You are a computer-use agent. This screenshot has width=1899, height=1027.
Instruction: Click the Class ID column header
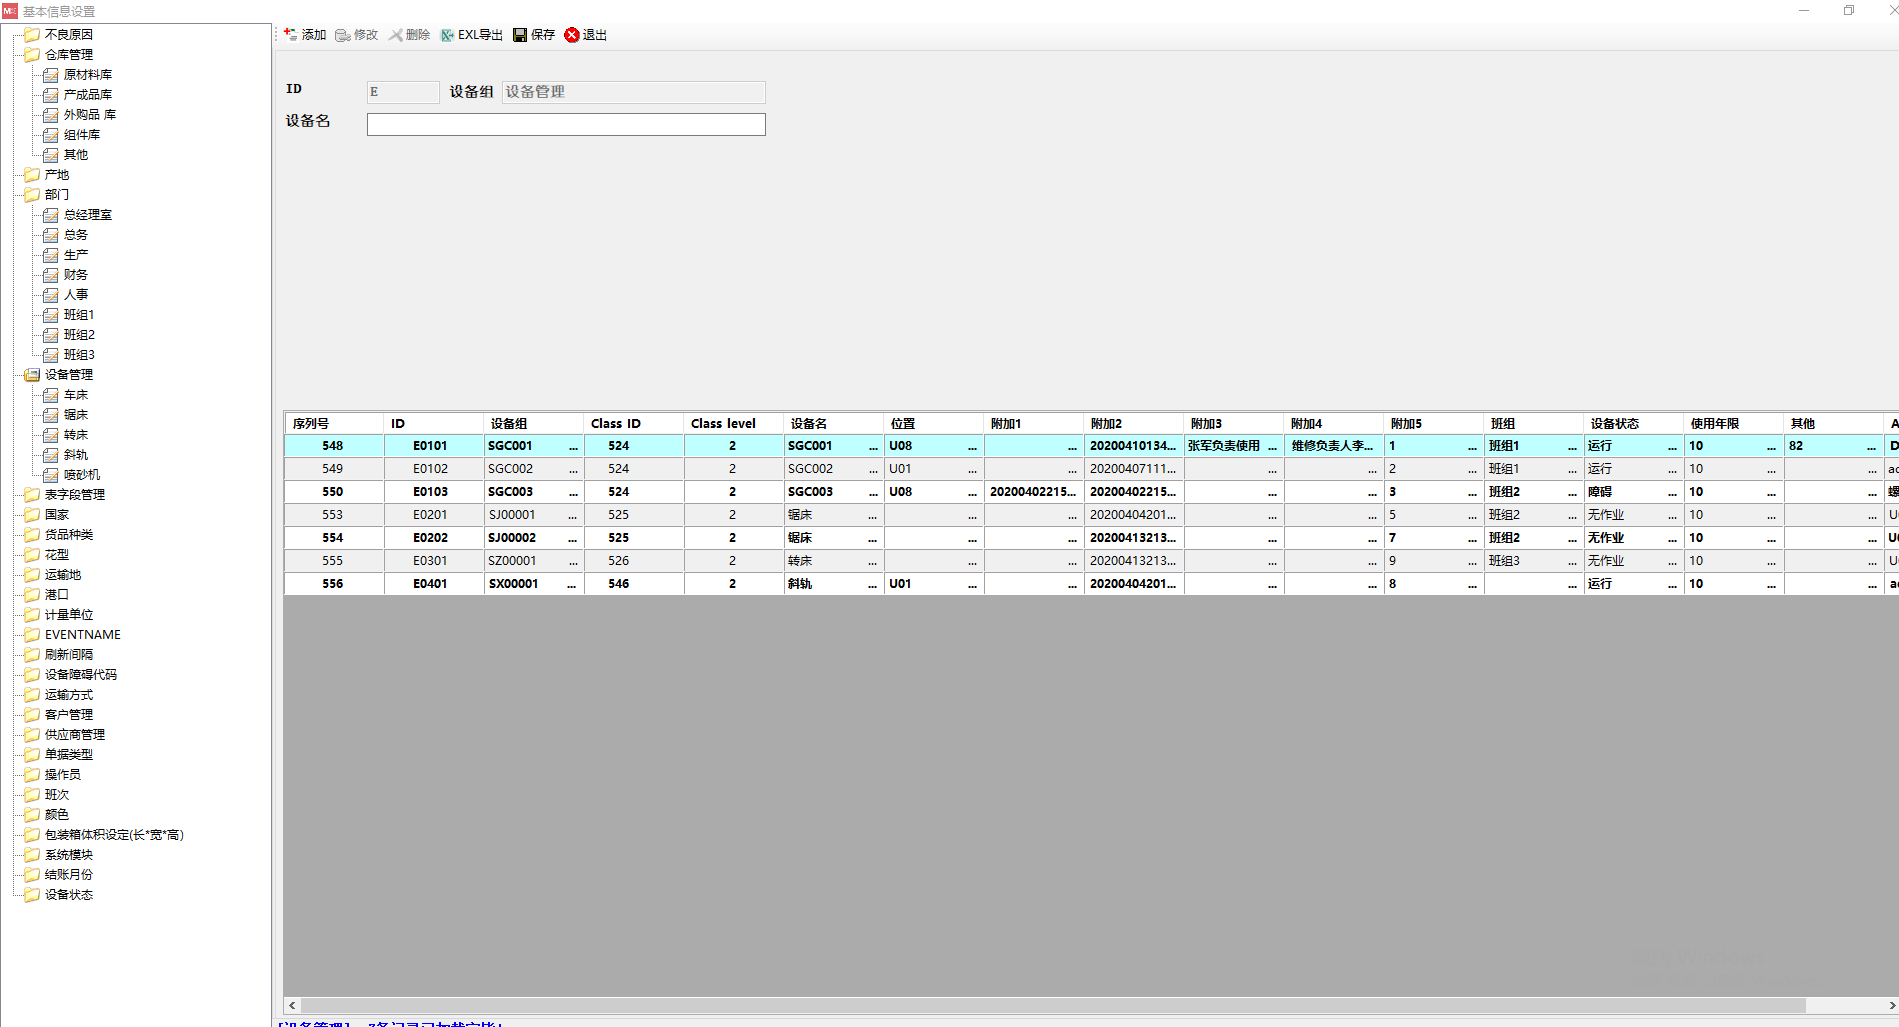pos(634,424)
